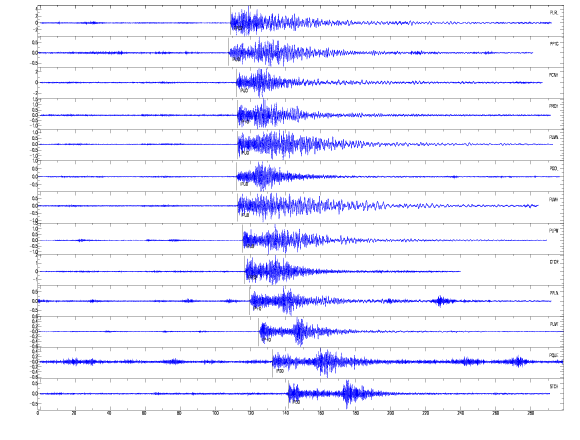Select the late burst near 270 seconds on second-from-bottom trace
The width and height of the screenshot is (580, 440).
(519, 361)
